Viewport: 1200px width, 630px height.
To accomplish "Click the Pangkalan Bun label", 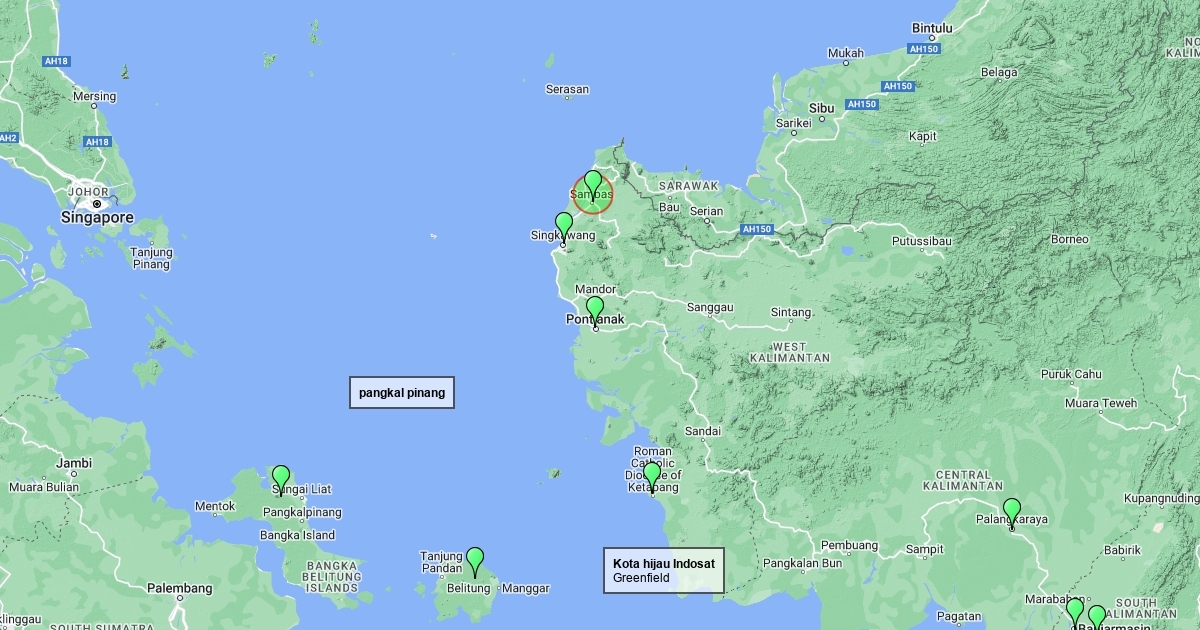I will [x=802, y=563].
